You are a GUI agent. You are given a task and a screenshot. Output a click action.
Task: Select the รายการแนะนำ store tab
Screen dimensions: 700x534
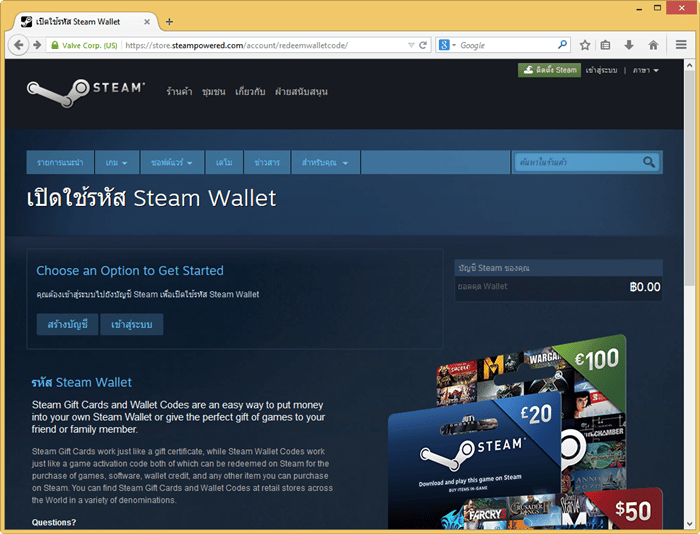tap(60, 162)
